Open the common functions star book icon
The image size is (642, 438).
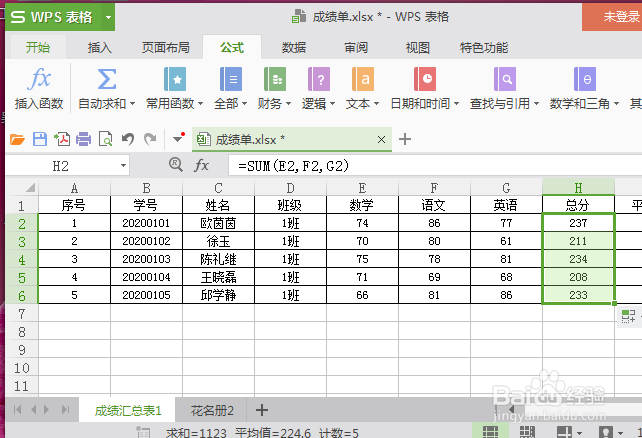pos(175,79)
